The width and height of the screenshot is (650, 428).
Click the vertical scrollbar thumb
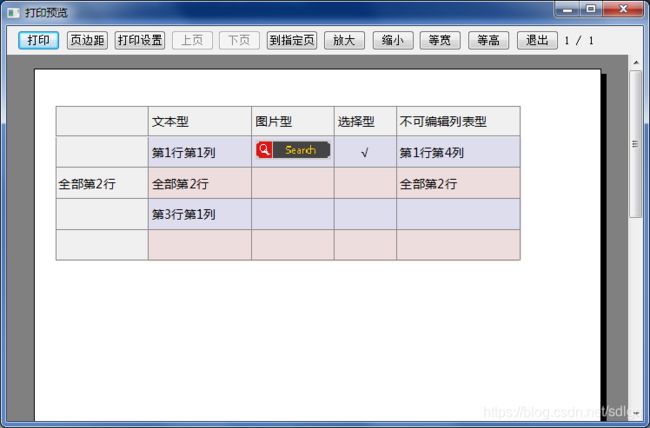(635, 143)
